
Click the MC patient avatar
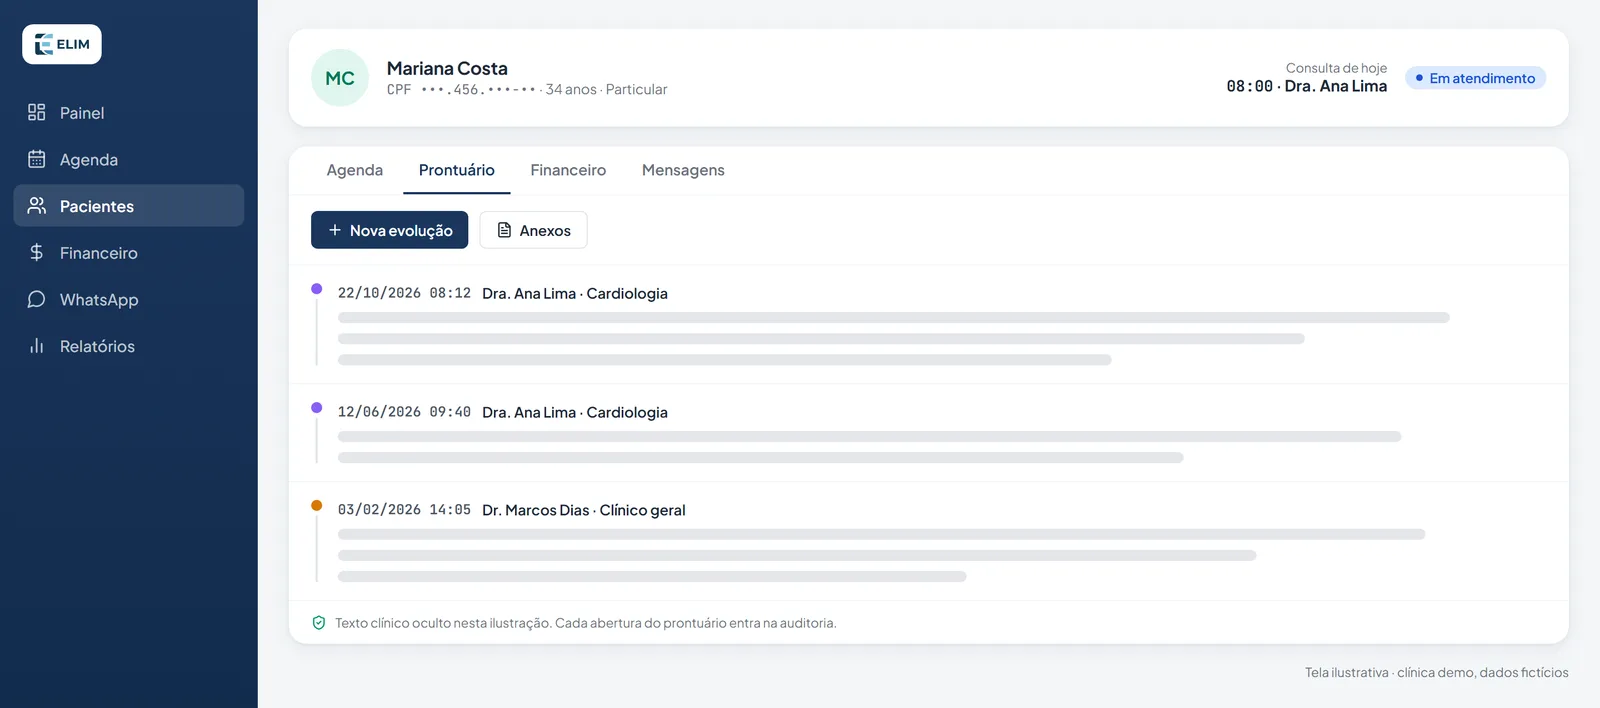[x=340, y=78]
